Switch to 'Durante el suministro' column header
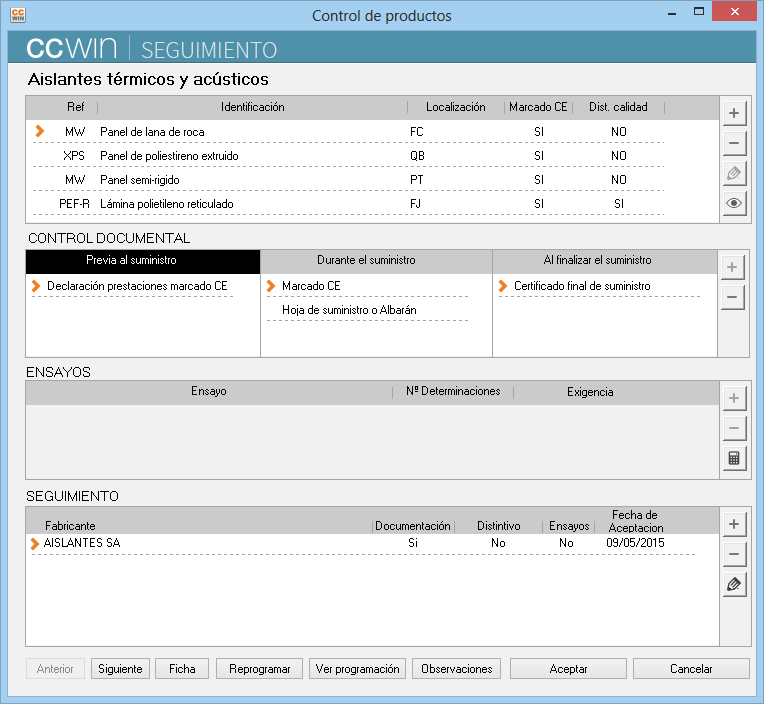The image size is (764, 704). click(x=375, y=260)
